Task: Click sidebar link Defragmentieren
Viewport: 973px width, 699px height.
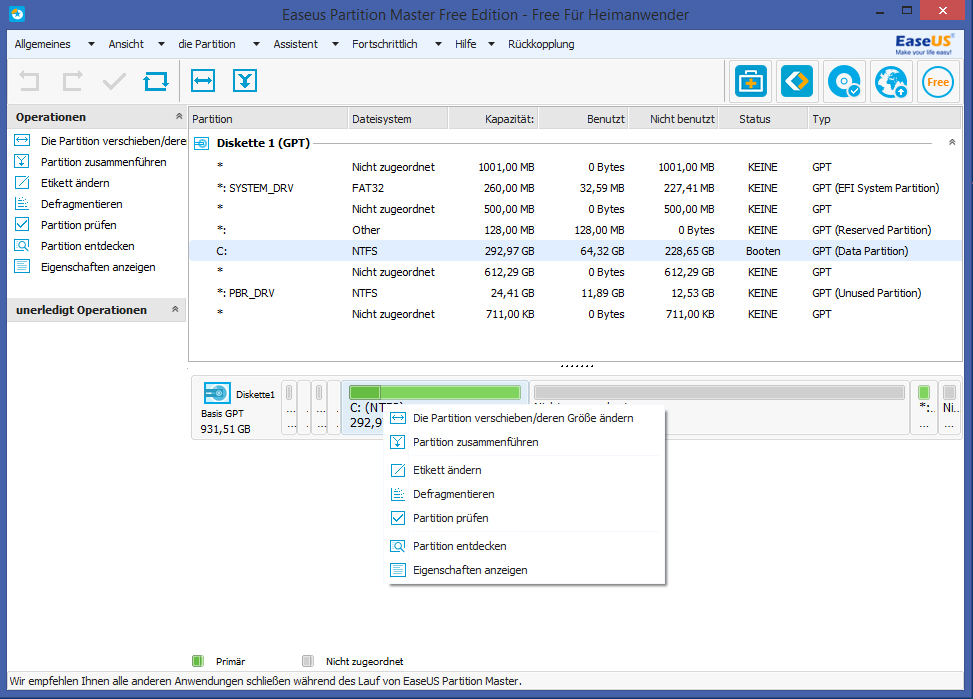Action: 81,204
